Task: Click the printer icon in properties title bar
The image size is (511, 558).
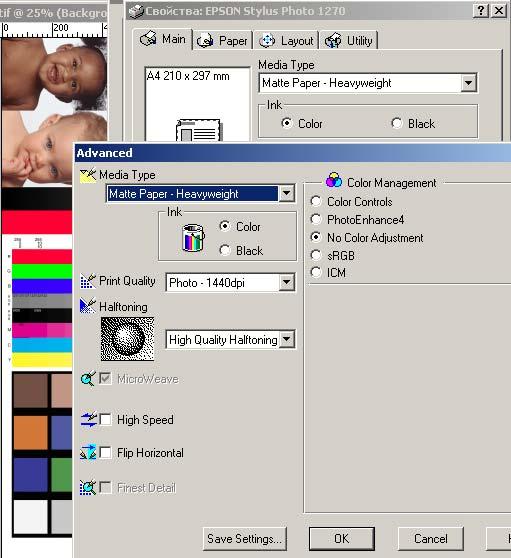Action: tap(136, 12)
